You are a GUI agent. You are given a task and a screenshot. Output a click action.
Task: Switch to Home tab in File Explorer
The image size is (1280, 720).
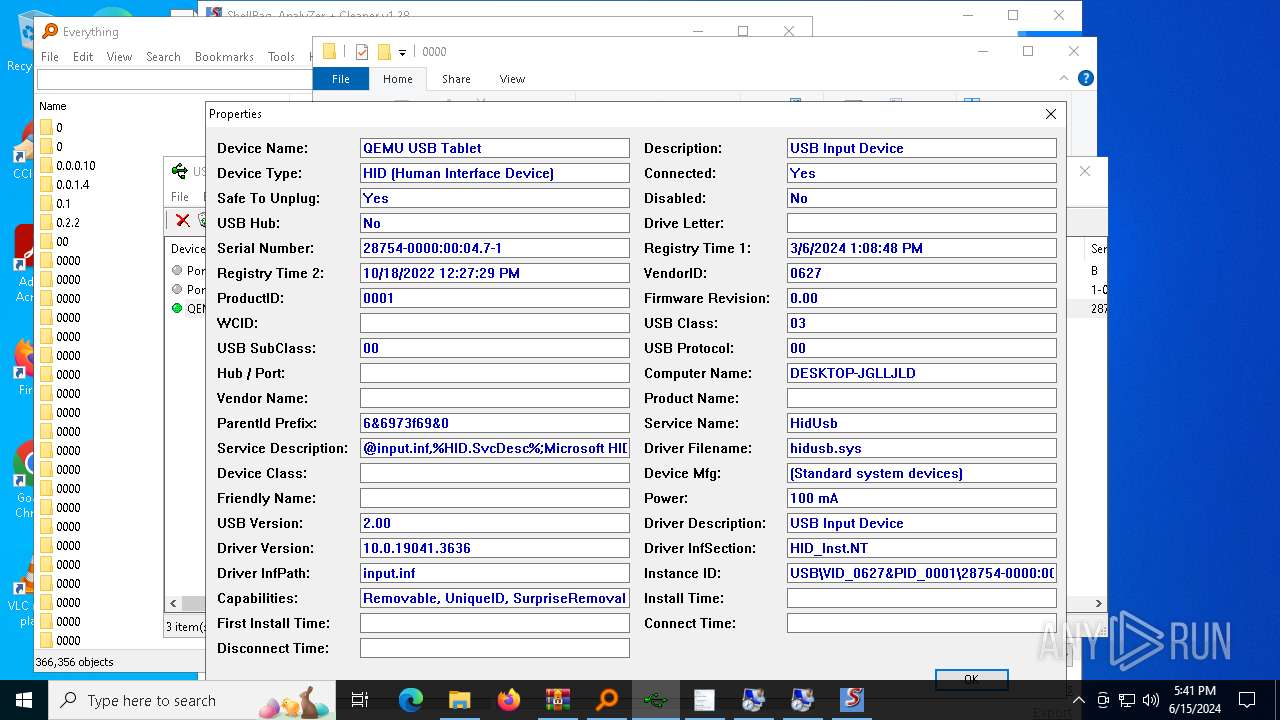coord(397,79)
